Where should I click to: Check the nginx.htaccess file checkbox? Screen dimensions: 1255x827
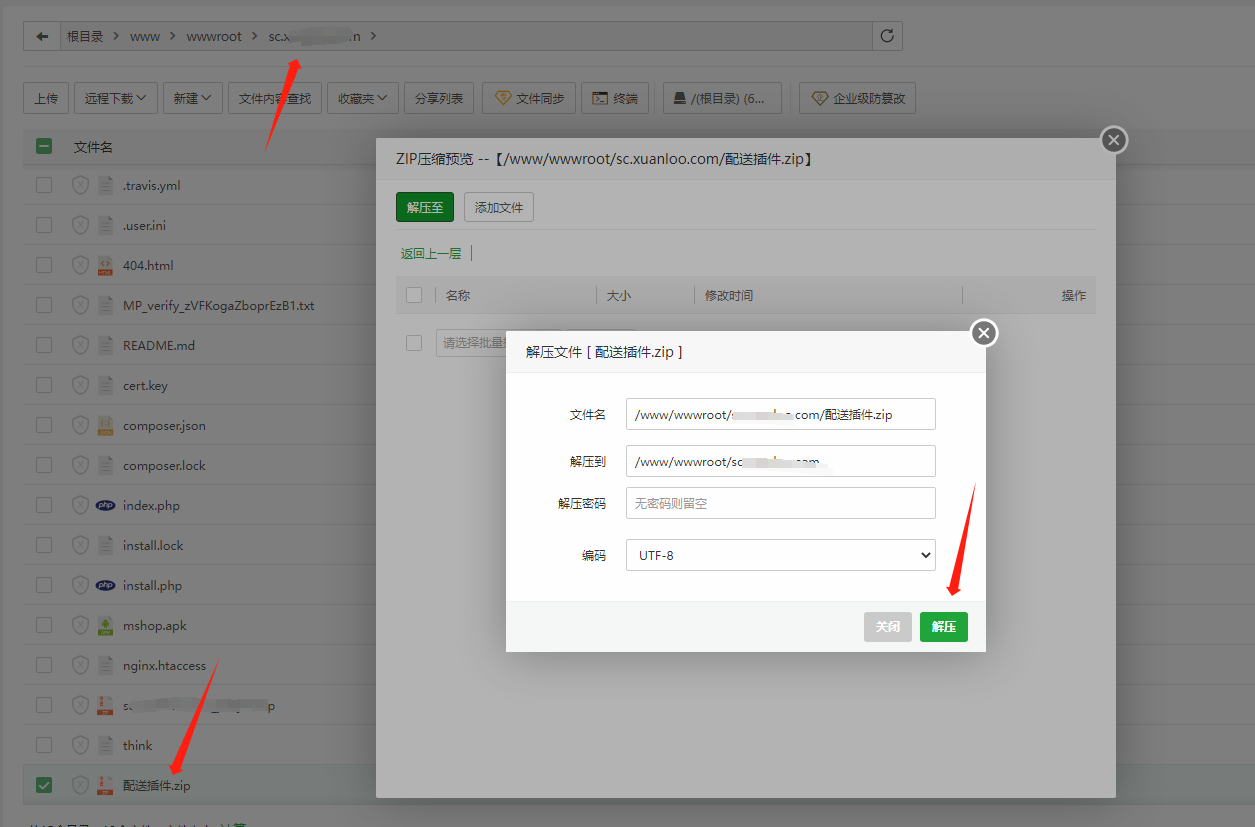coord(44,665)
